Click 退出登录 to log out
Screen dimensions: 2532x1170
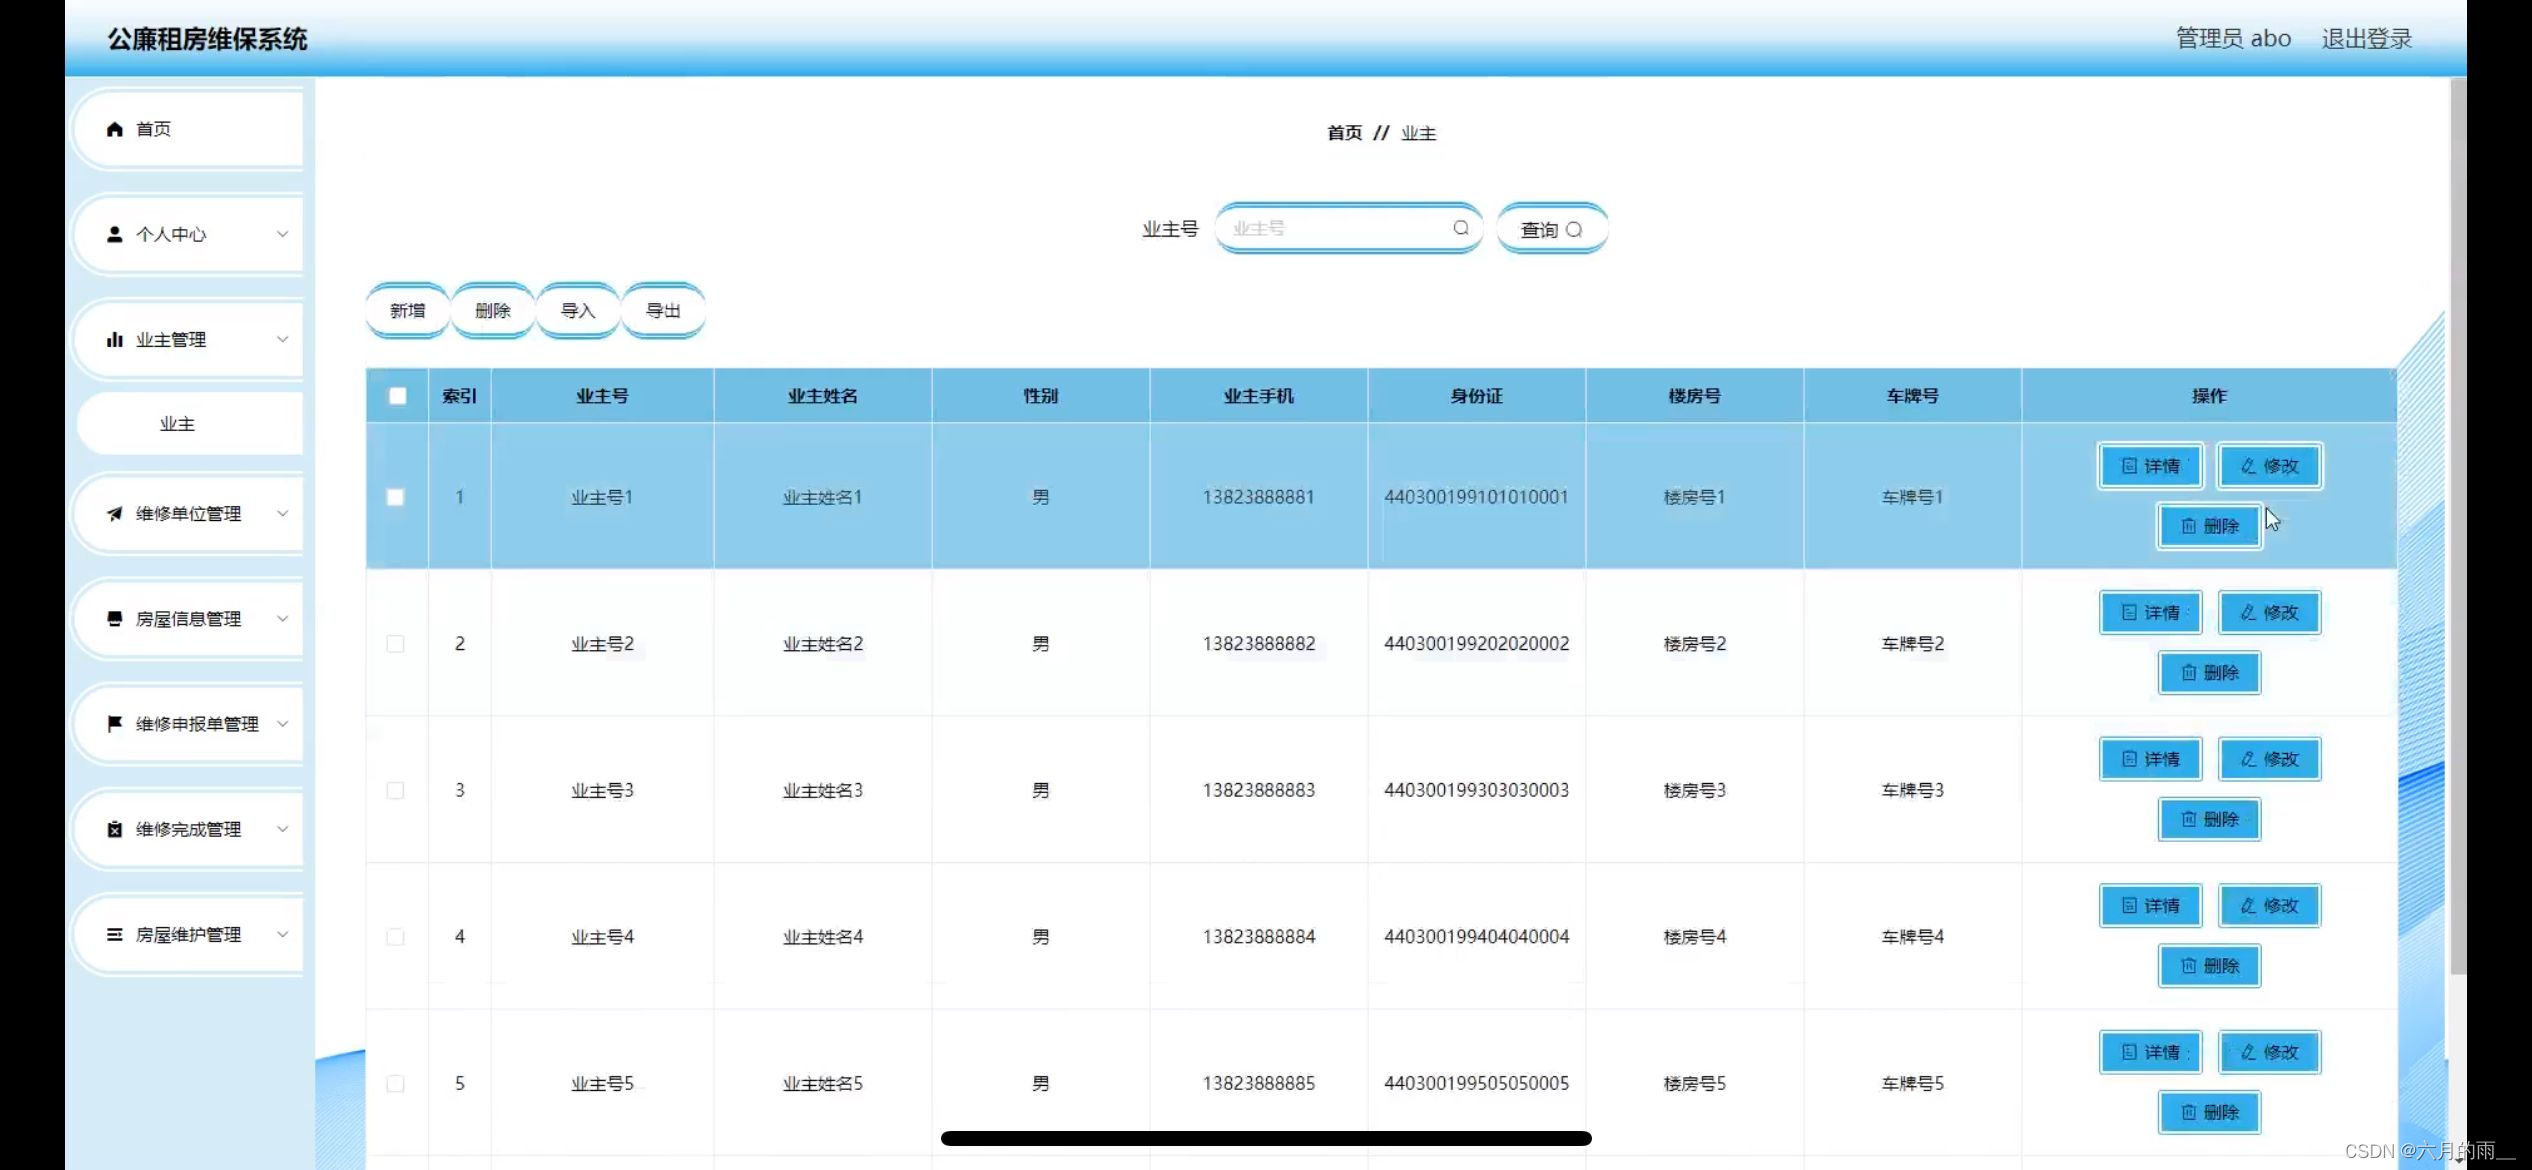[2366, 39]
